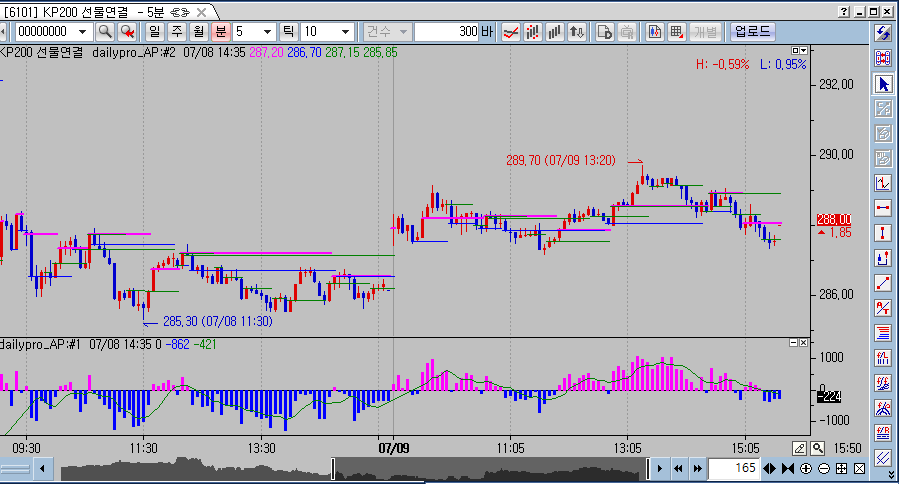Viewport: 899px width, 484px height.
Task: Click the visible bars field showing 165
Action: (x=734, y=469)
